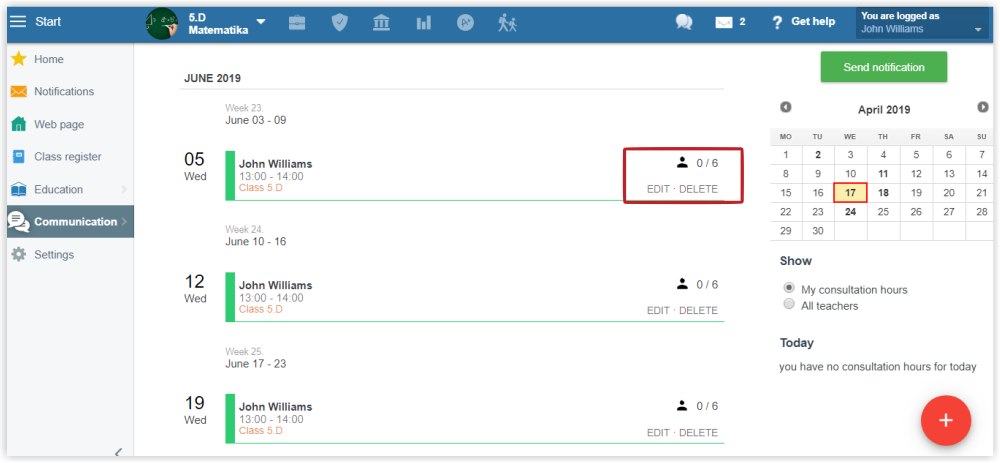Image resolution: width=1000 pixels, height=463 pixels.
Task: Edit the June 05 consultation hour
Action: tap(658, 189)
